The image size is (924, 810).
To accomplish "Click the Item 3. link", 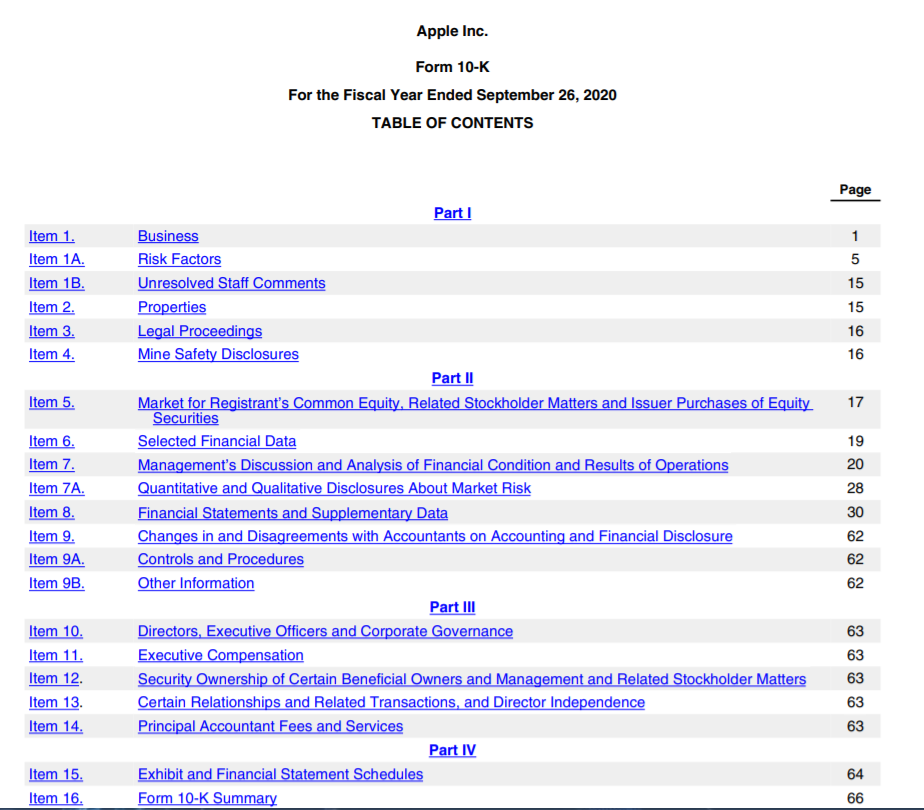I will [x=52, y=331].
